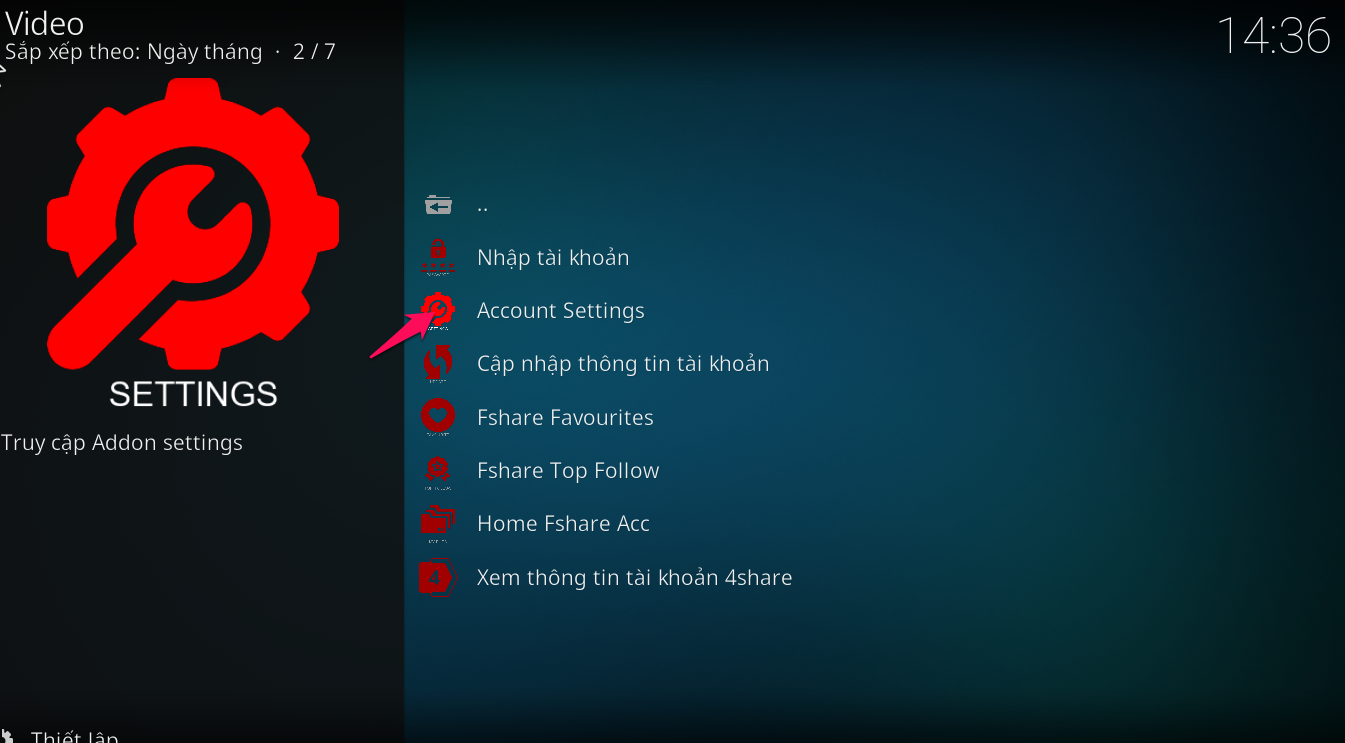This screenshot has width=1345, height=743.
Task: Click the 14:36 clock display
Action: 1273,36
